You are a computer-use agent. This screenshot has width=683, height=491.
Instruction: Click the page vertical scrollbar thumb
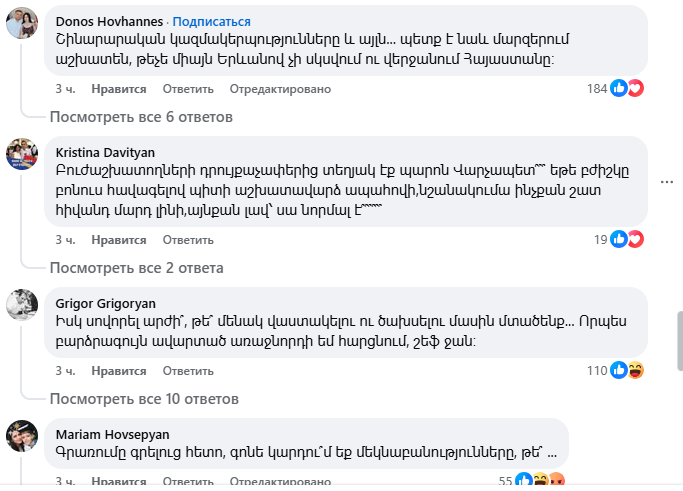(x=679, y=340)
